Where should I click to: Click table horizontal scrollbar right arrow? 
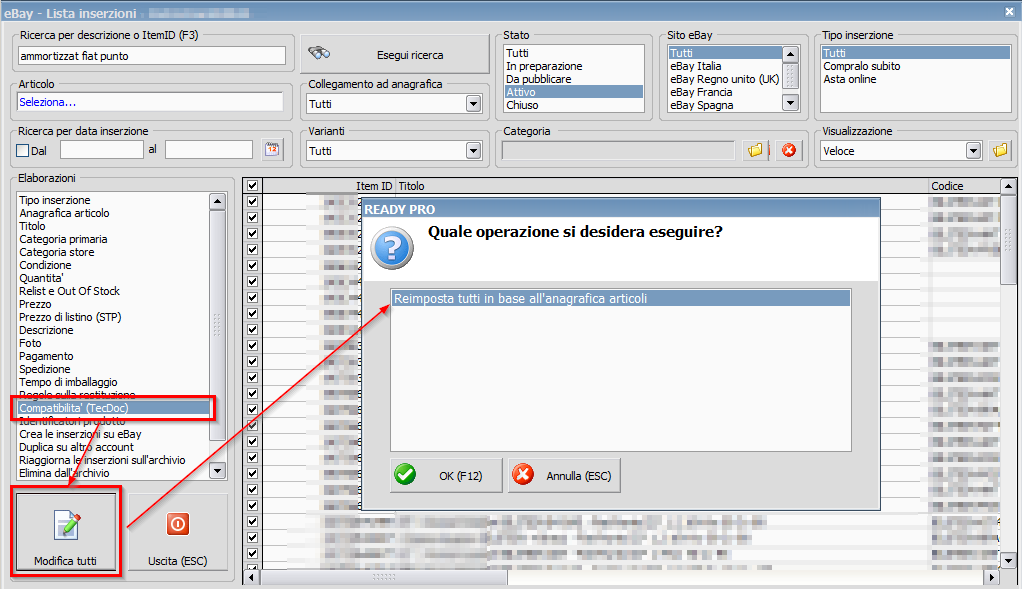(991, 577)
